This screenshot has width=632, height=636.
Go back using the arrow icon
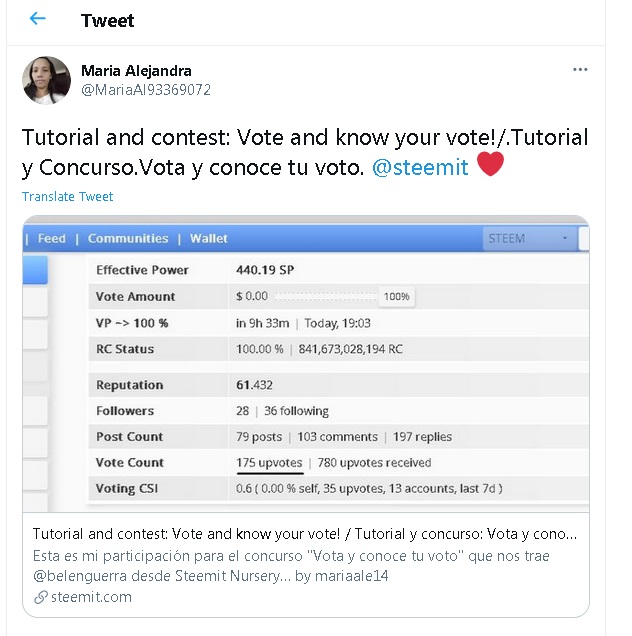coord(38,18)
